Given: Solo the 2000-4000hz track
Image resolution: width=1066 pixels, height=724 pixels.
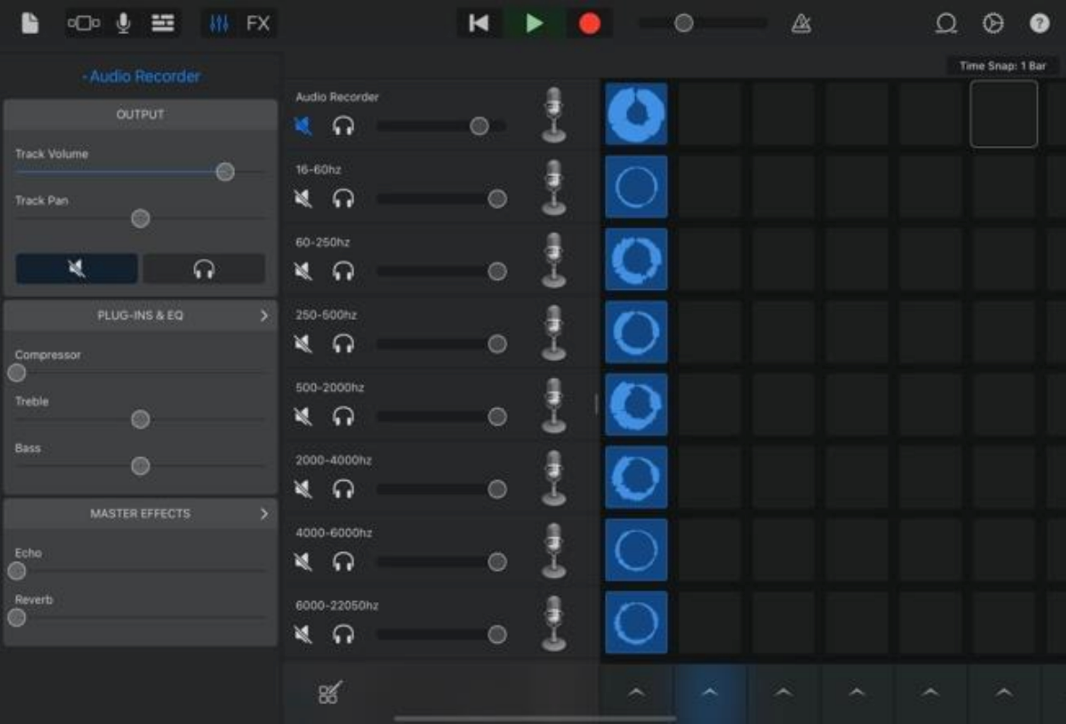Looking at the screenshot, I should (343, 489).
